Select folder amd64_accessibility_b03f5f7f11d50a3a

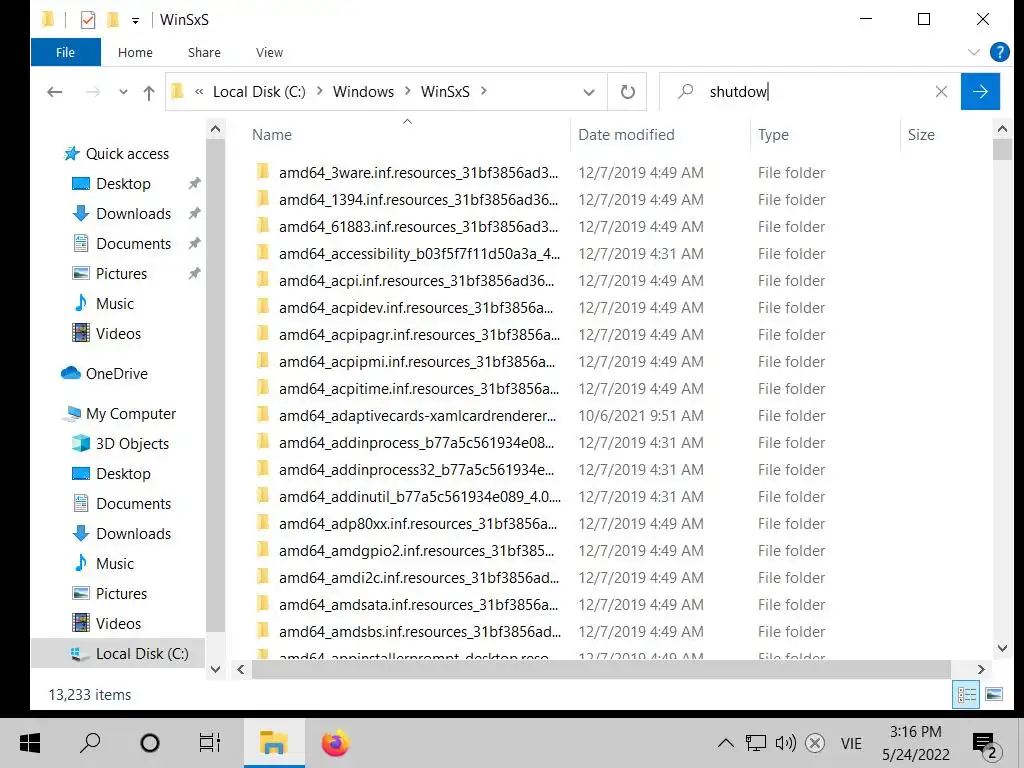pyautogui.click(x=419, y=253)
